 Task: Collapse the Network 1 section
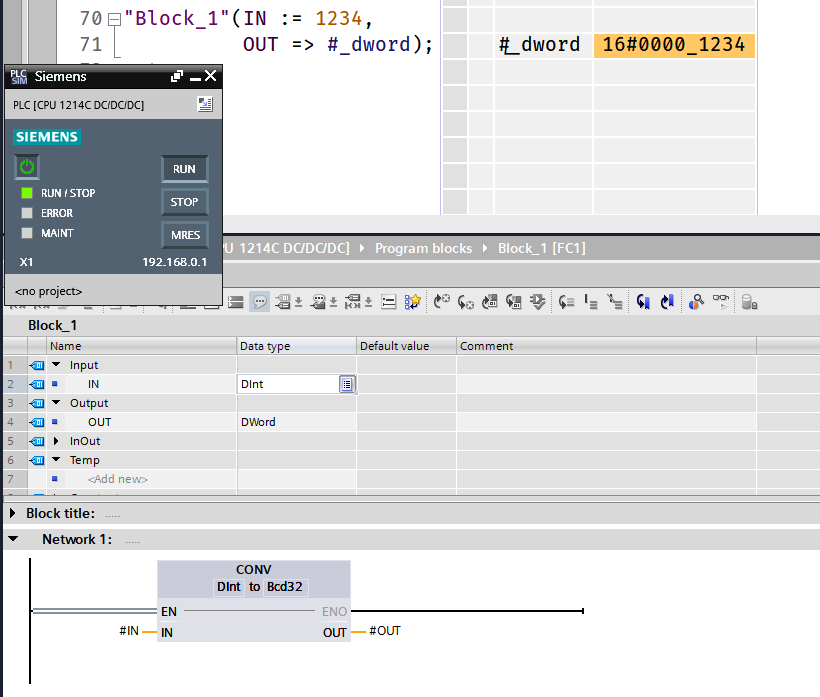pos(12,539)
